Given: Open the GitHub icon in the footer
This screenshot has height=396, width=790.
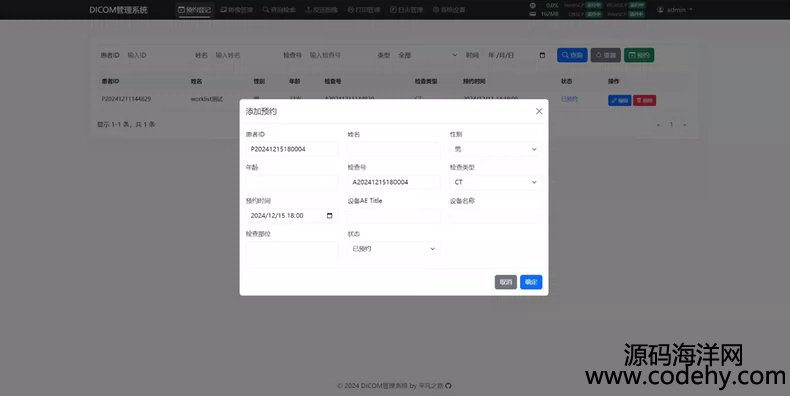Looking at the screenshot, I should click(x=448, y=386).
